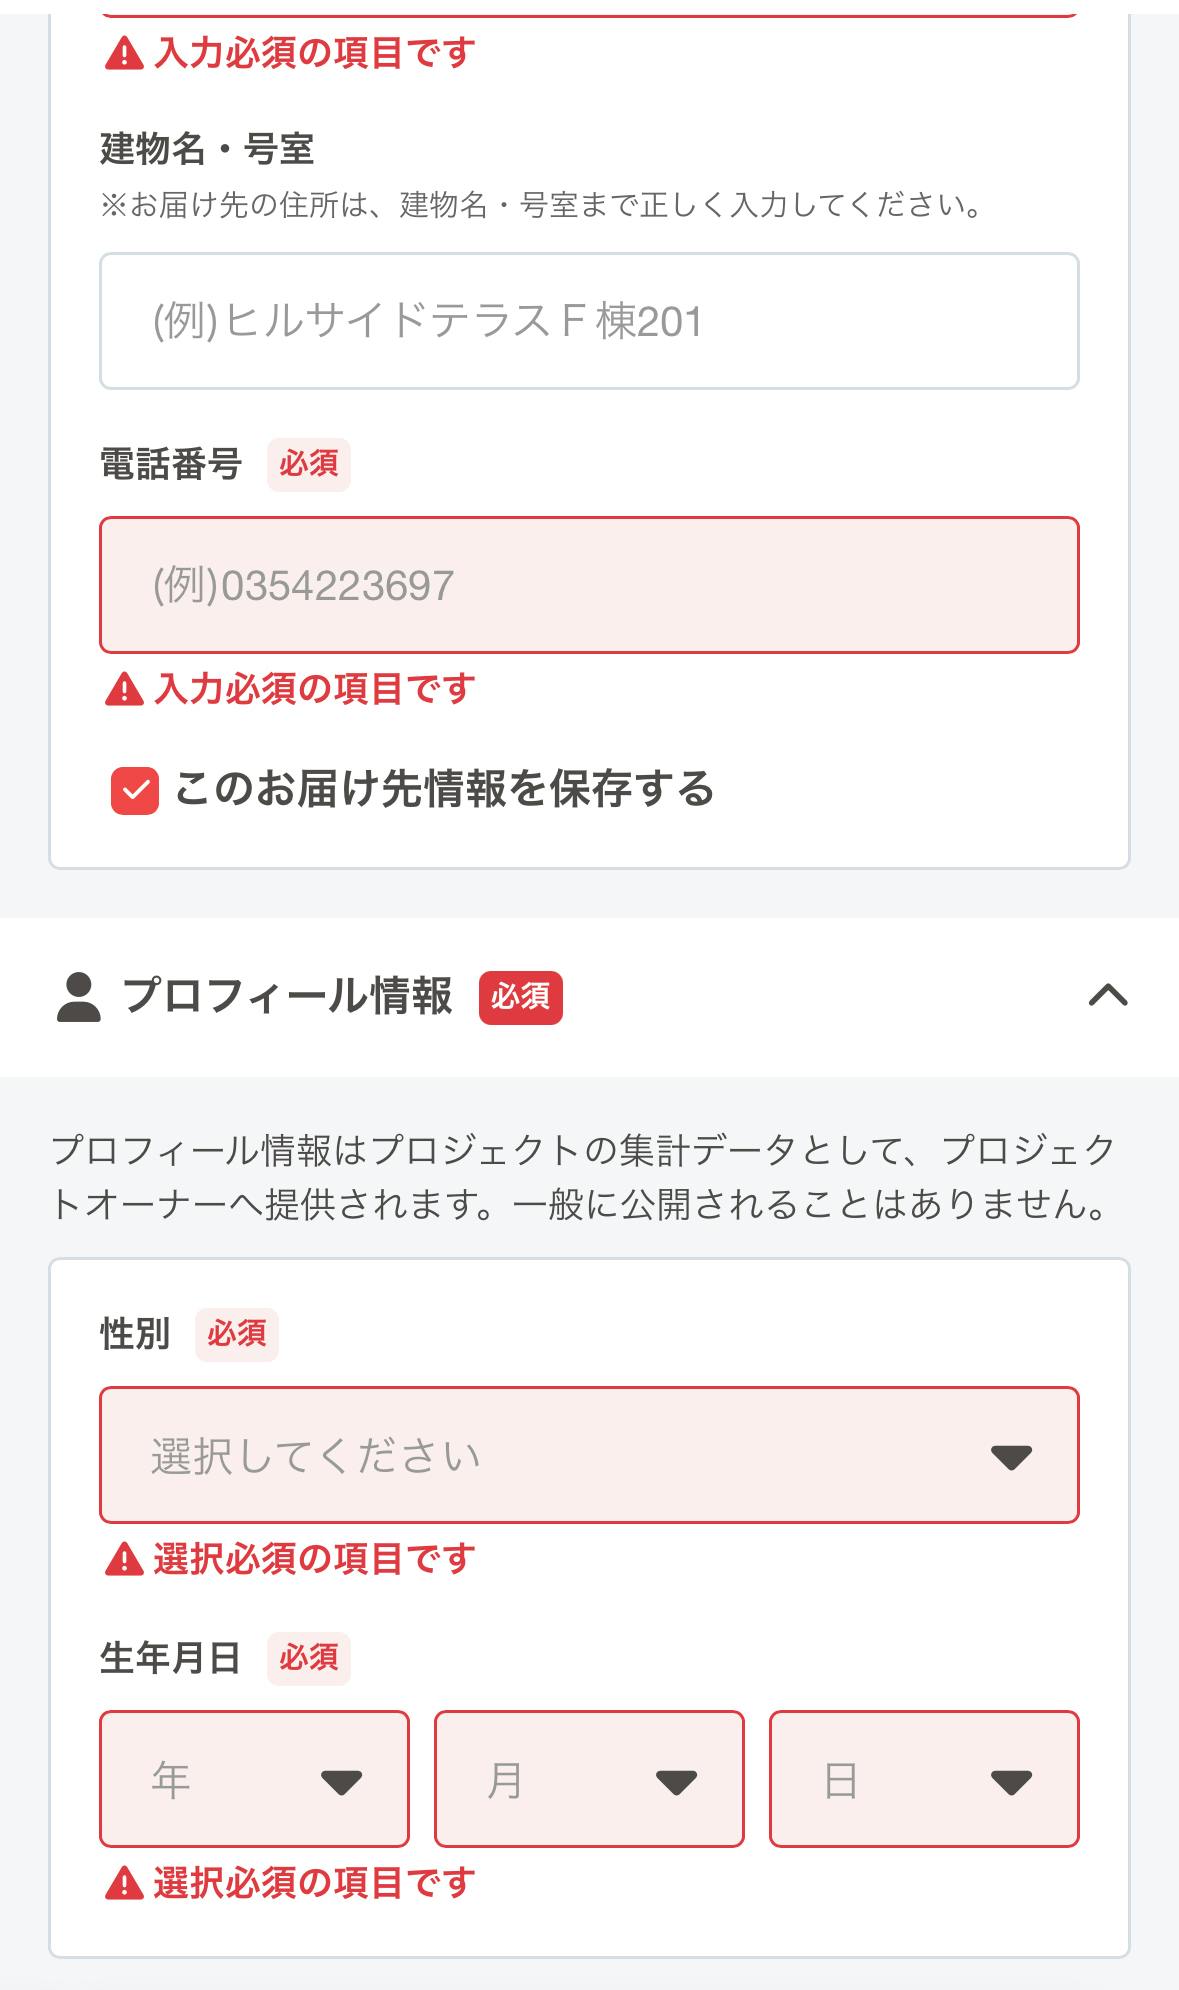Click the profile person icon
Viewport: 1179px width, 1990px height.
(78, 997)
